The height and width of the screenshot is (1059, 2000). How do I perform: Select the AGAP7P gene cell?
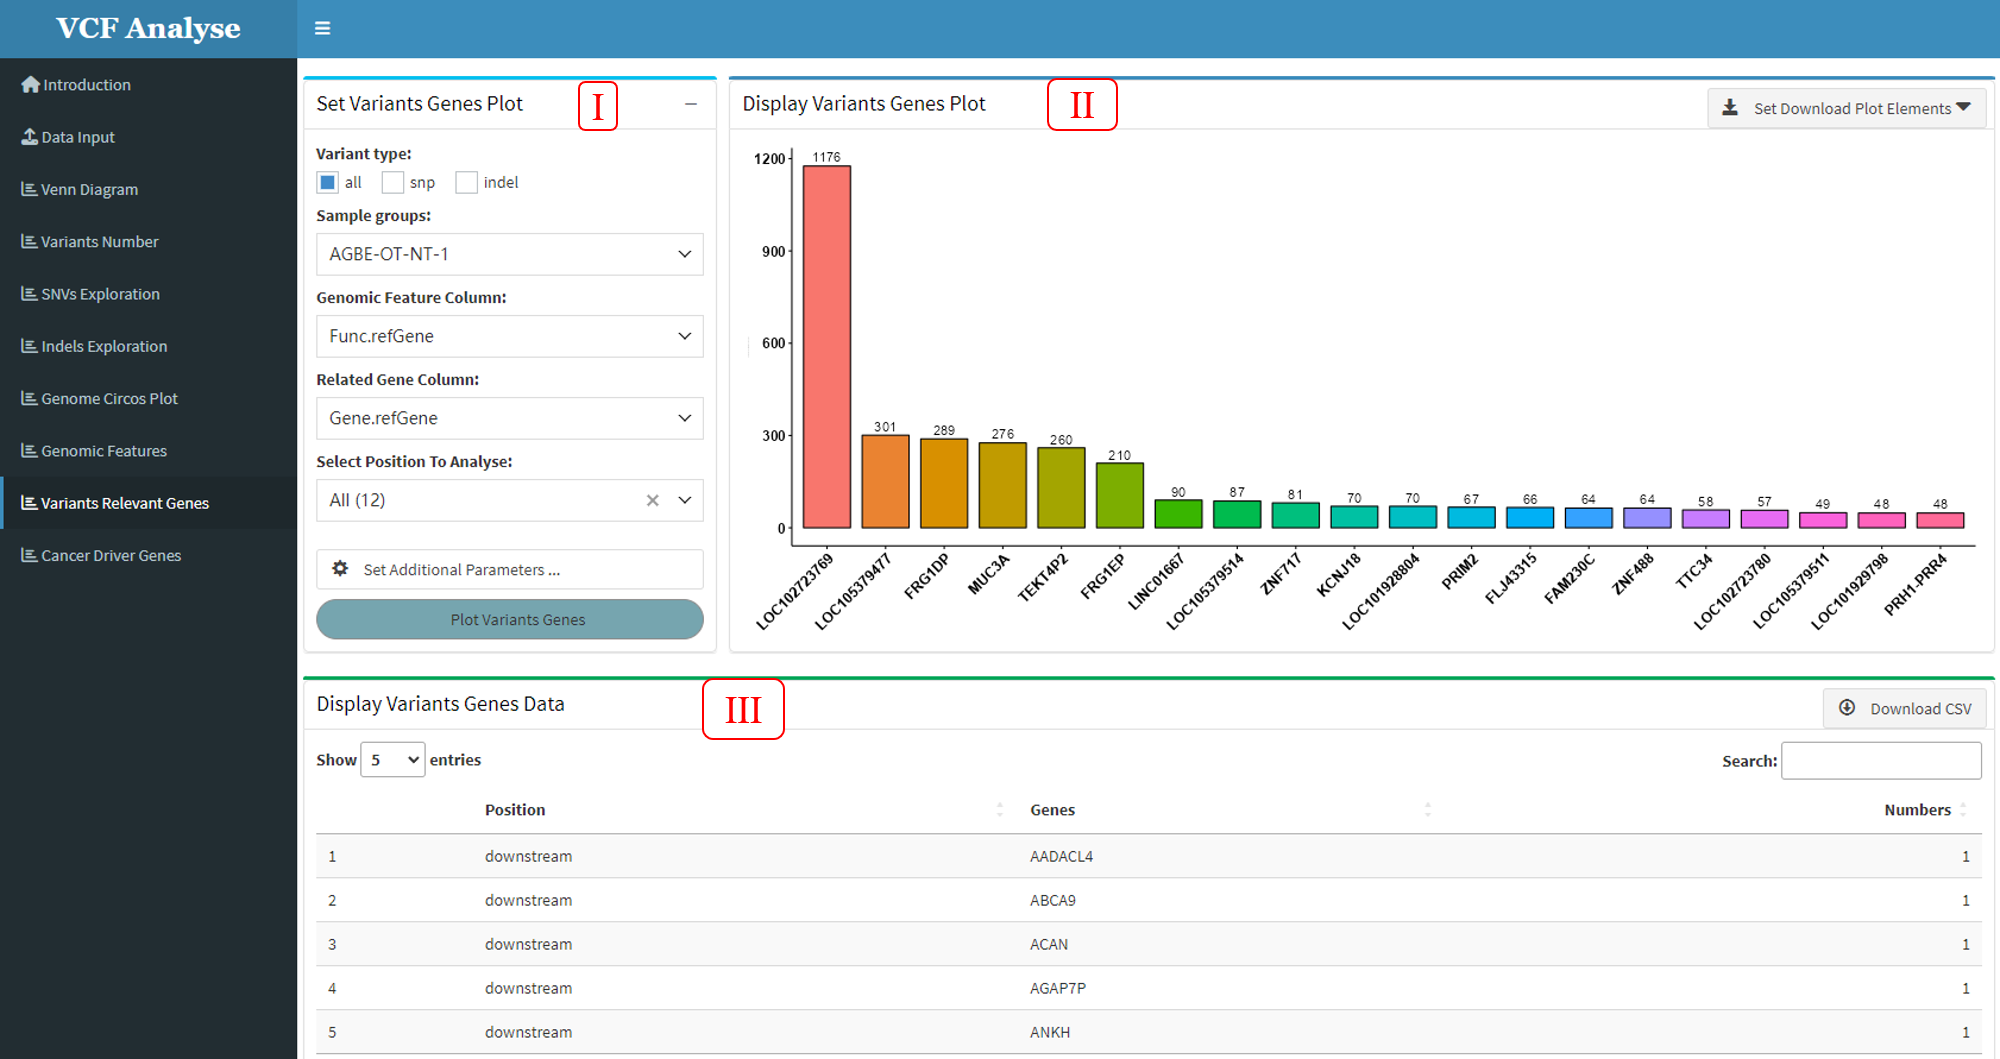click(1058, 988)
